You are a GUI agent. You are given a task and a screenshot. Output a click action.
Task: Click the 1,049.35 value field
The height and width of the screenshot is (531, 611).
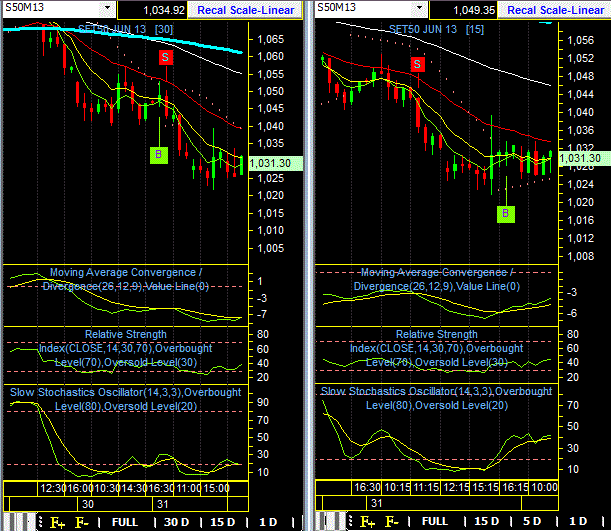pyautogui.click(x=463, y=10)
